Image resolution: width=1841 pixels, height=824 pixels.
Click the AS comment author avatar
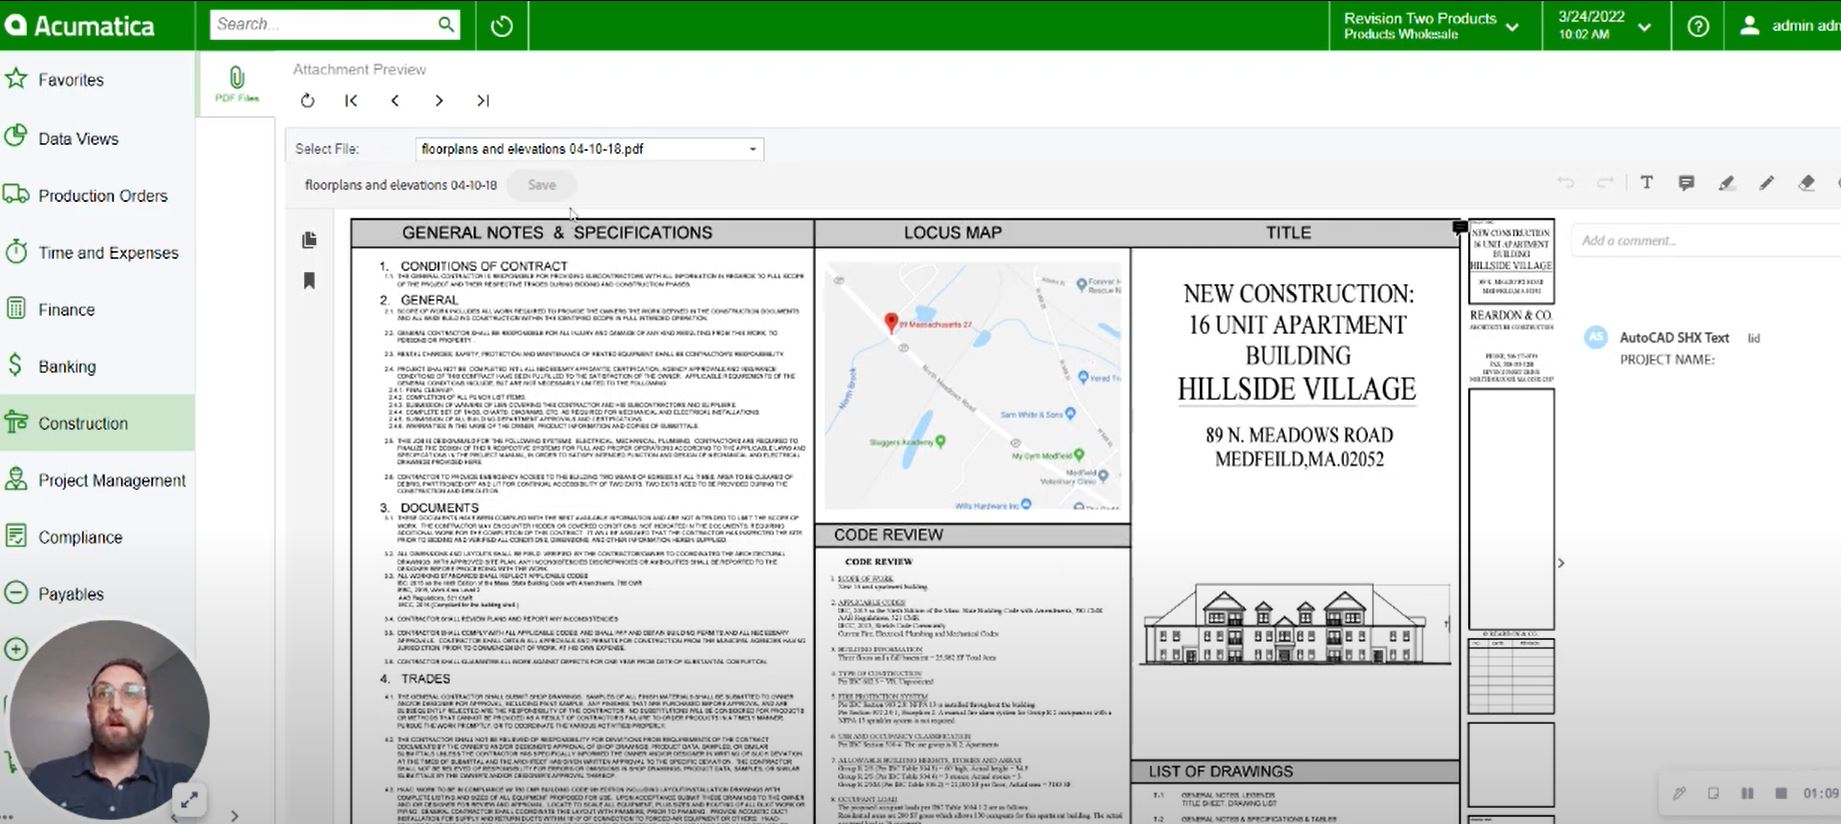click(x=1596, y=338)
